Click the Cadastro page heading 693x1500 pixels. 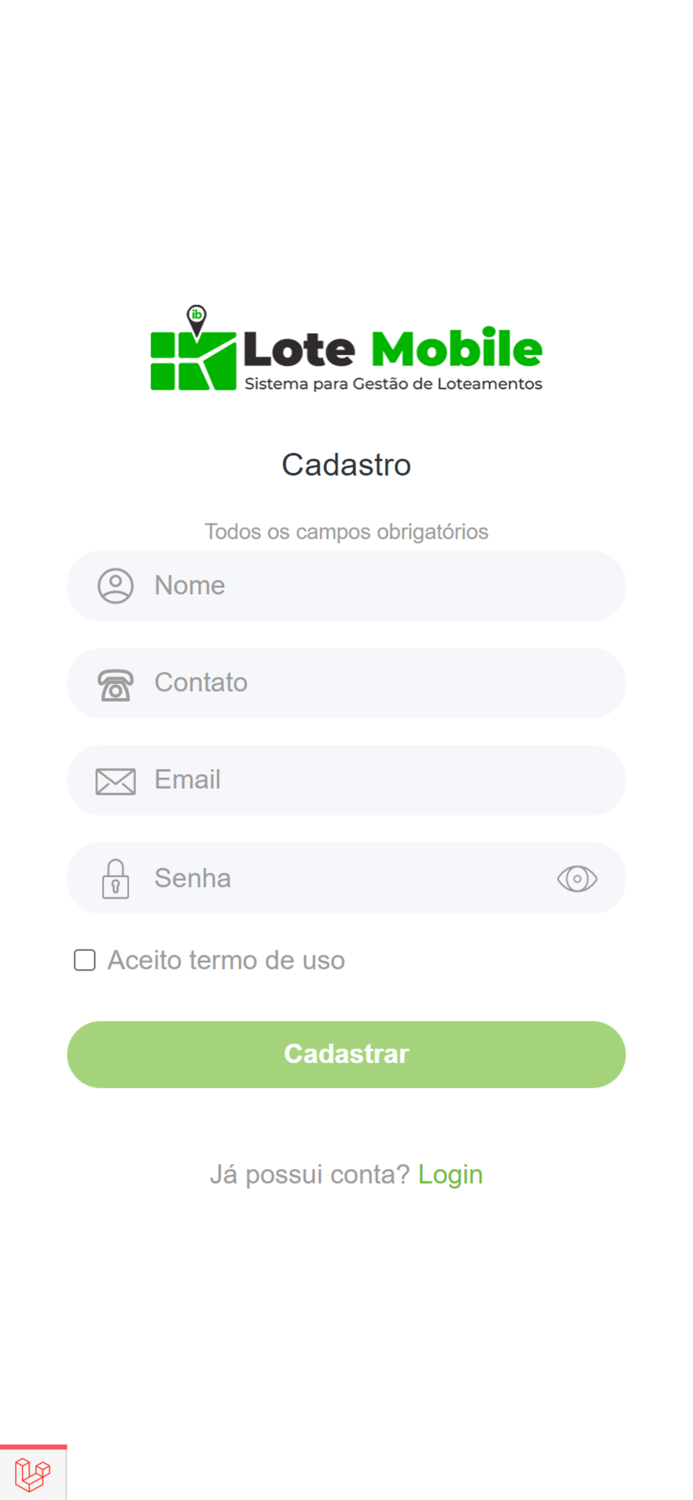click(346, 465)
